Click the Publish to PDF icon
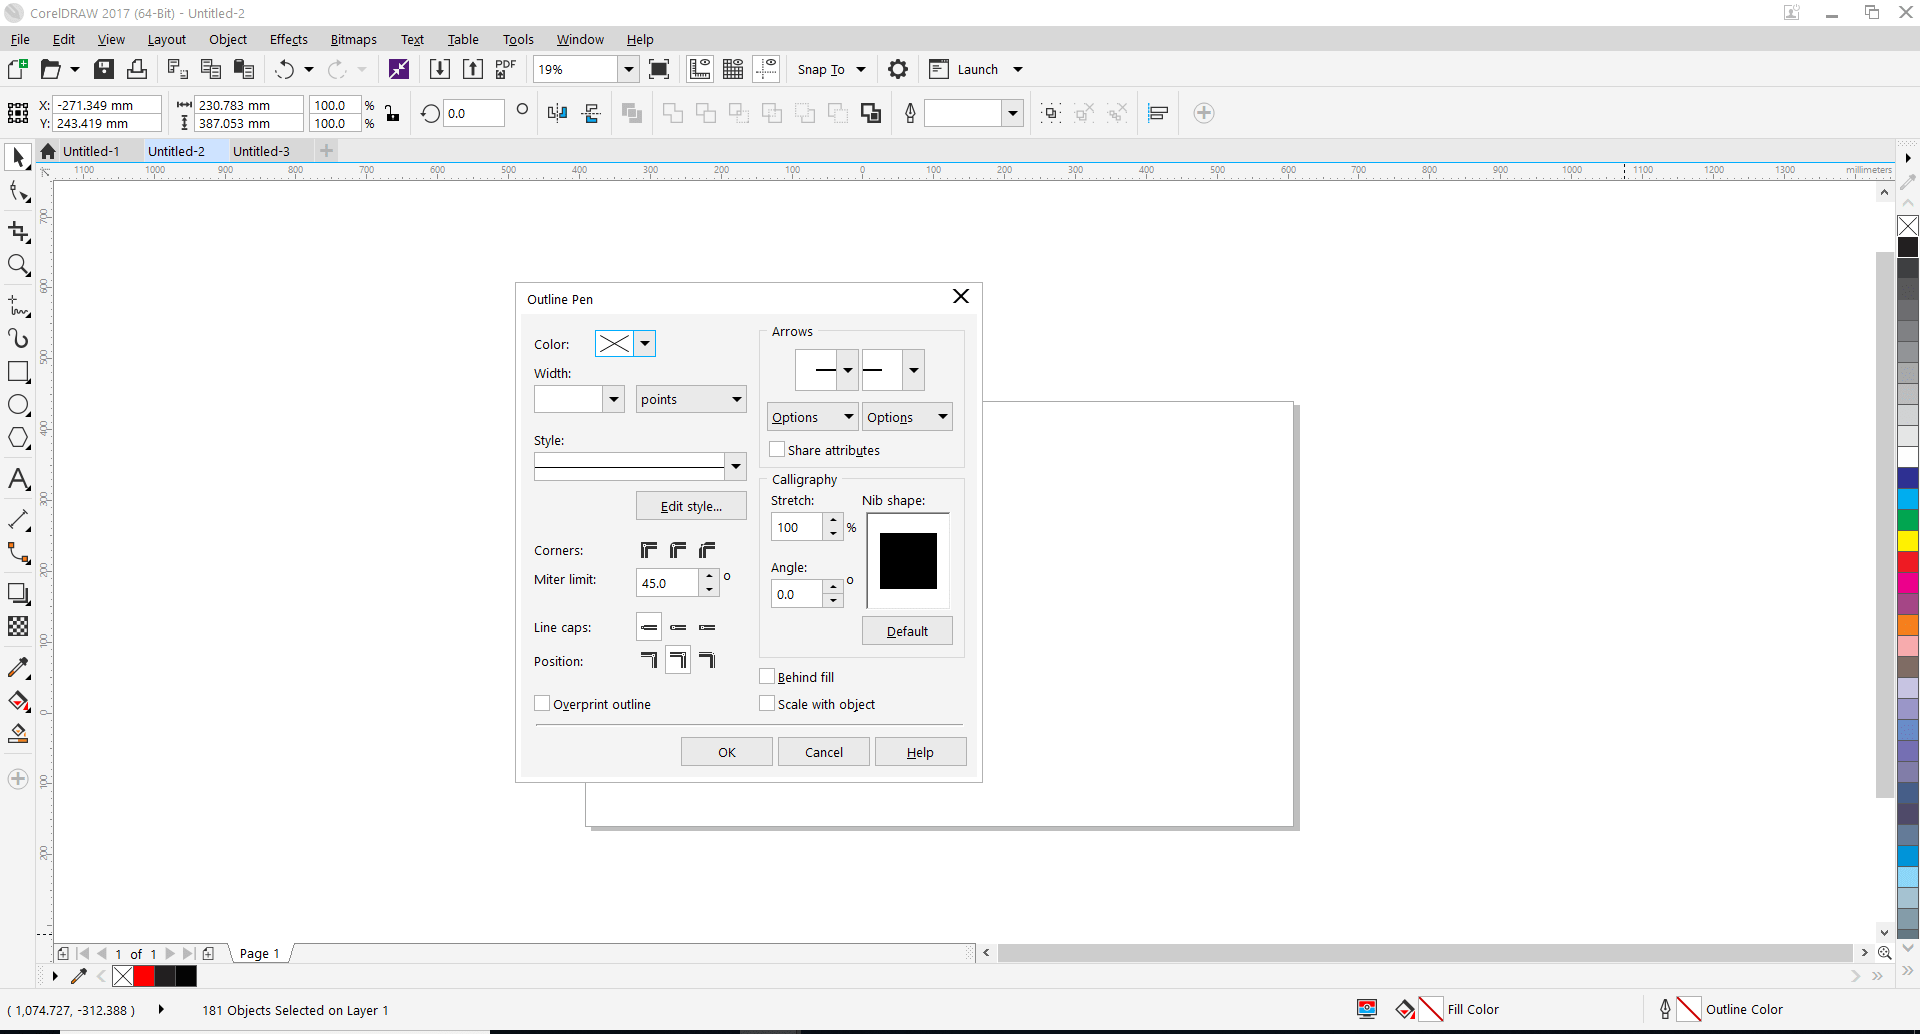The height and width of the screenshot is (1034, 1920). [506, 69]
